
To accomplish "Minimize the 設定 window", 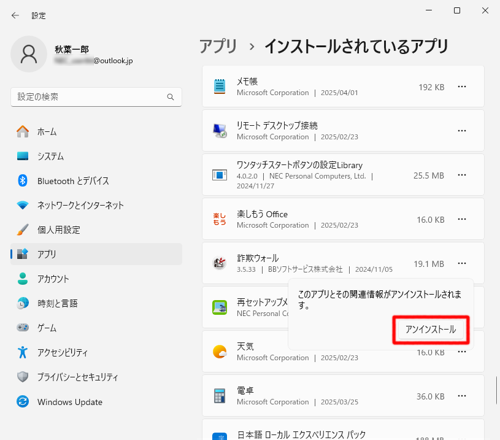I will [429, 11].
